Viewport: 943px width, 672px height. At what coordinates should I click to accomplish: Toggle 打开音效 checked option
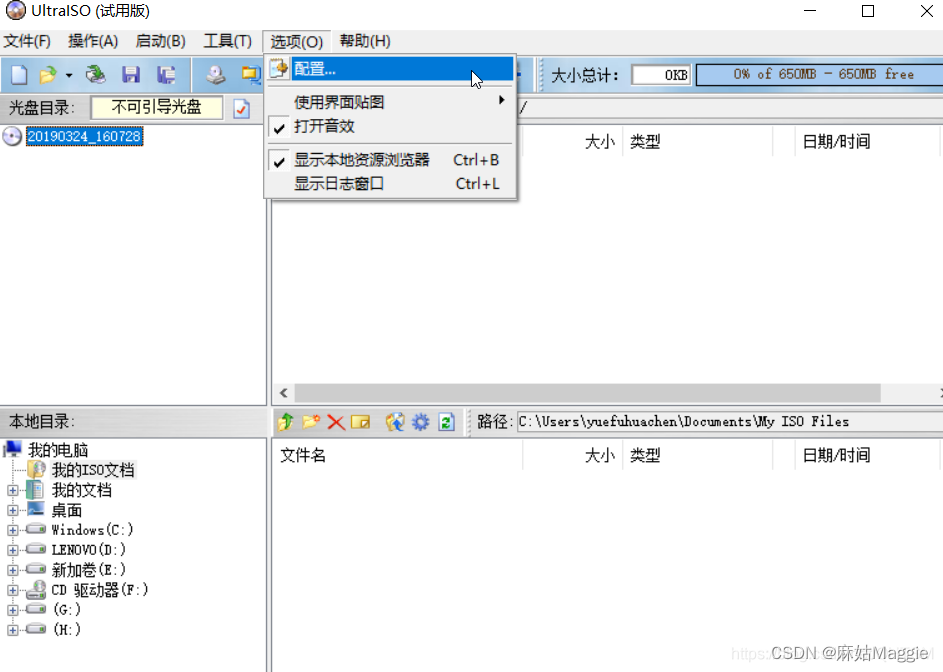[390, 126]
